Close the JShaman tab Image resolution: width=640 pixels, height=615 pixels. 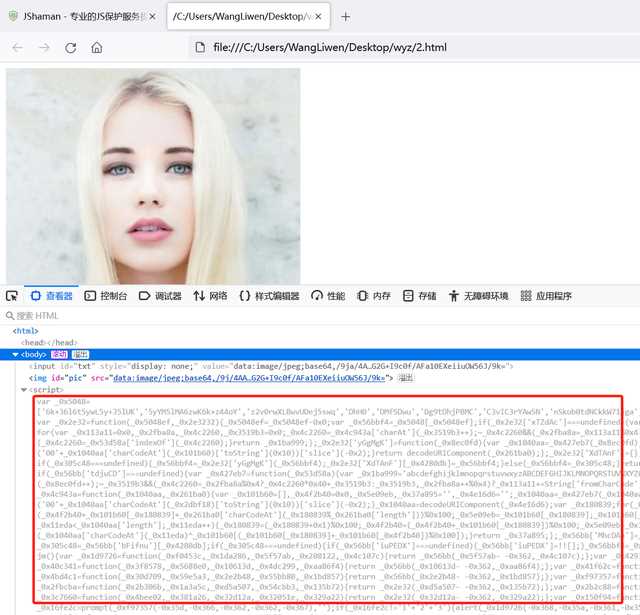point(152,16)
